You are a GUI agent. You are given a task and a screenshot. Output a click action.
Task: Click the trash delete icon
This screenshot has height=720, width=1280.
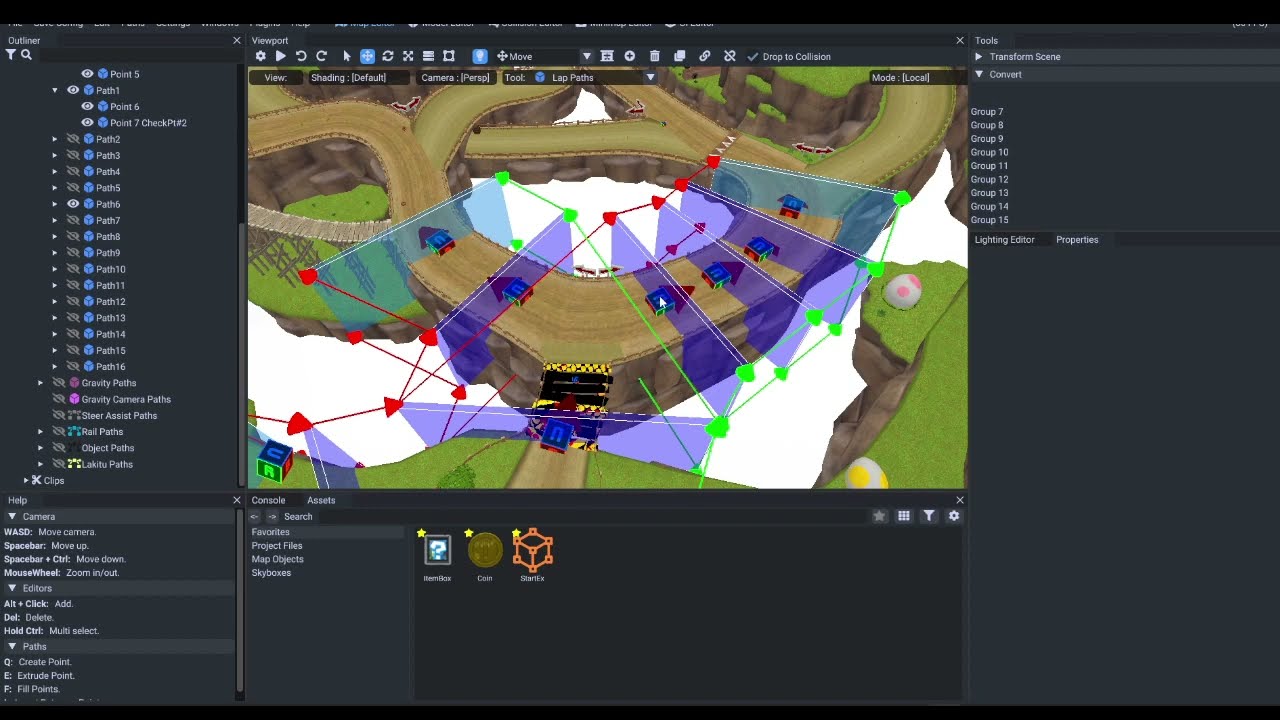click(654, 57)
